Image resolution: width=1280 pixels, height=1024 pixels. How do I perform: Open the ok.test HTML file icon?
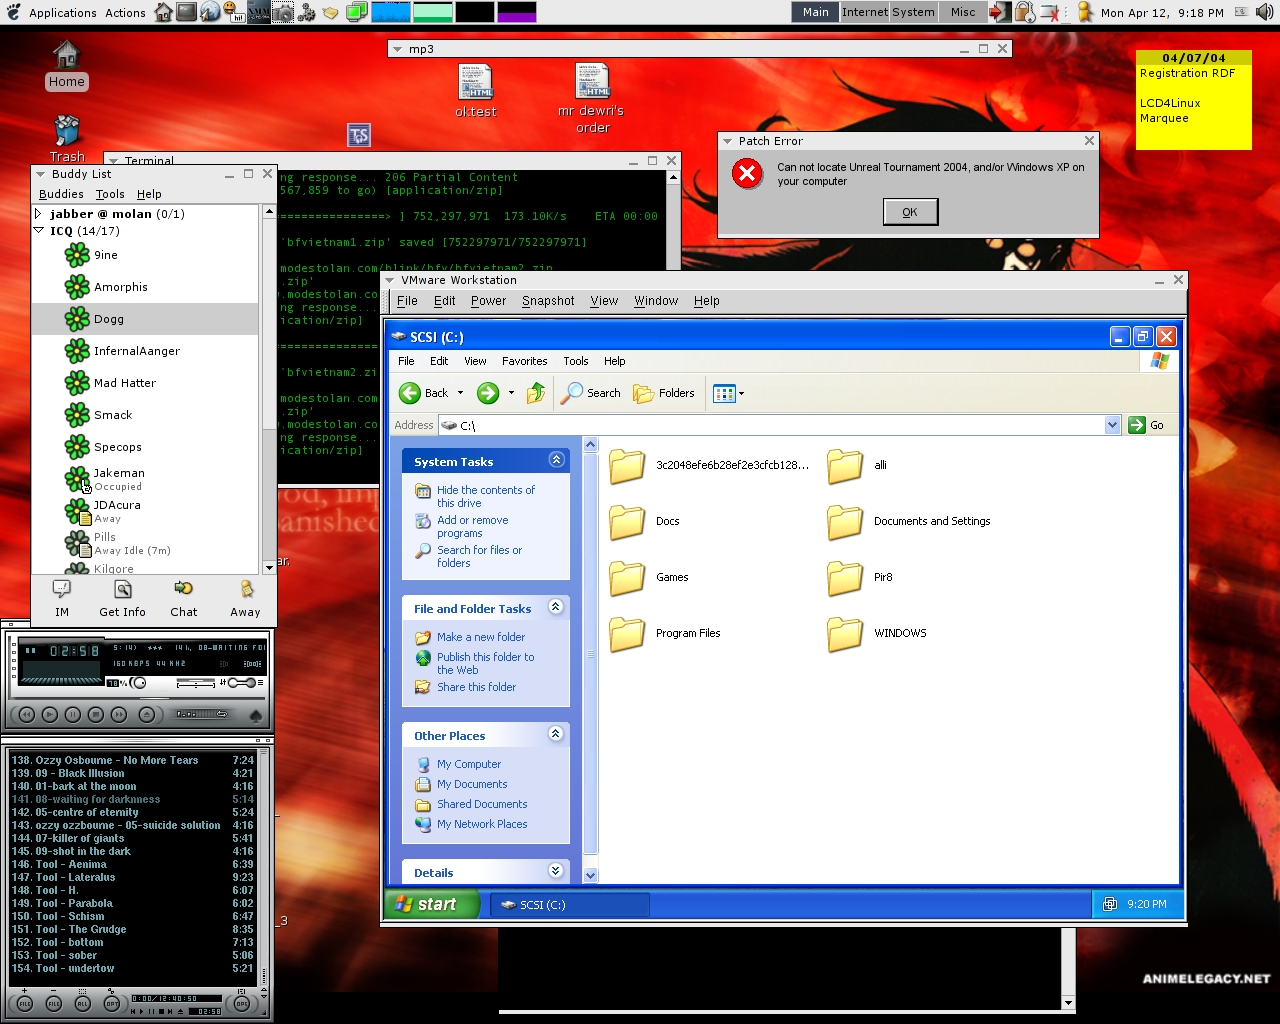coord(476,90)
